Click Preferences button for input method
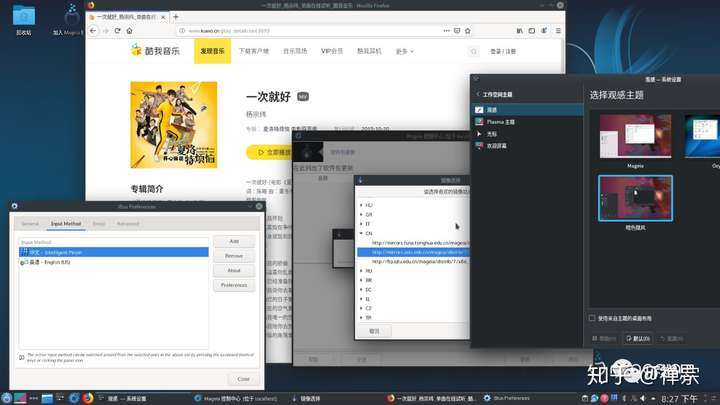Image resolution: width=720 pixels, height=405 pixels. tap(234, 285)
